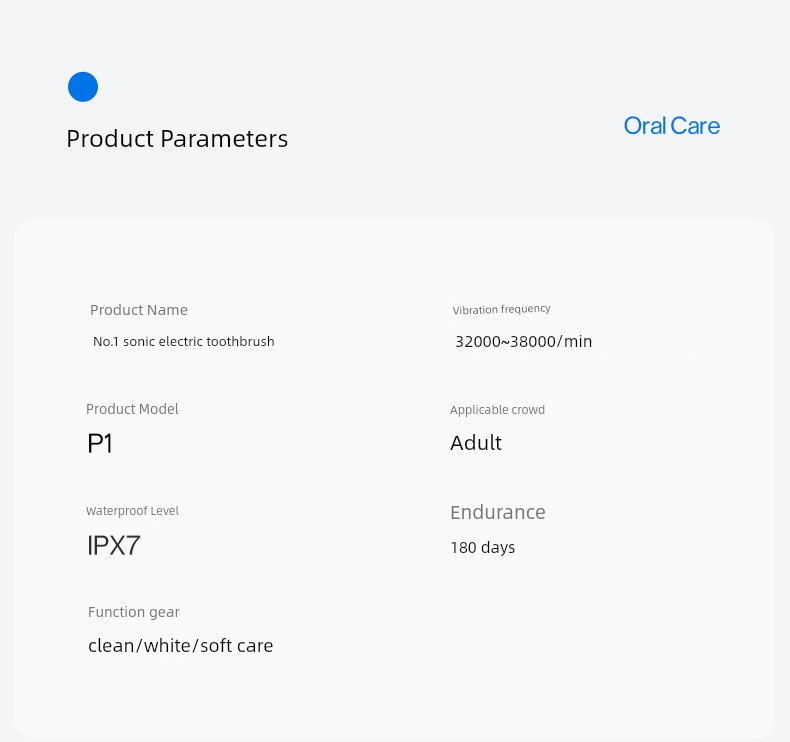Click the word Parameters in the heading
The height and width of the screenshot is (742, 790).
point(225,139)
